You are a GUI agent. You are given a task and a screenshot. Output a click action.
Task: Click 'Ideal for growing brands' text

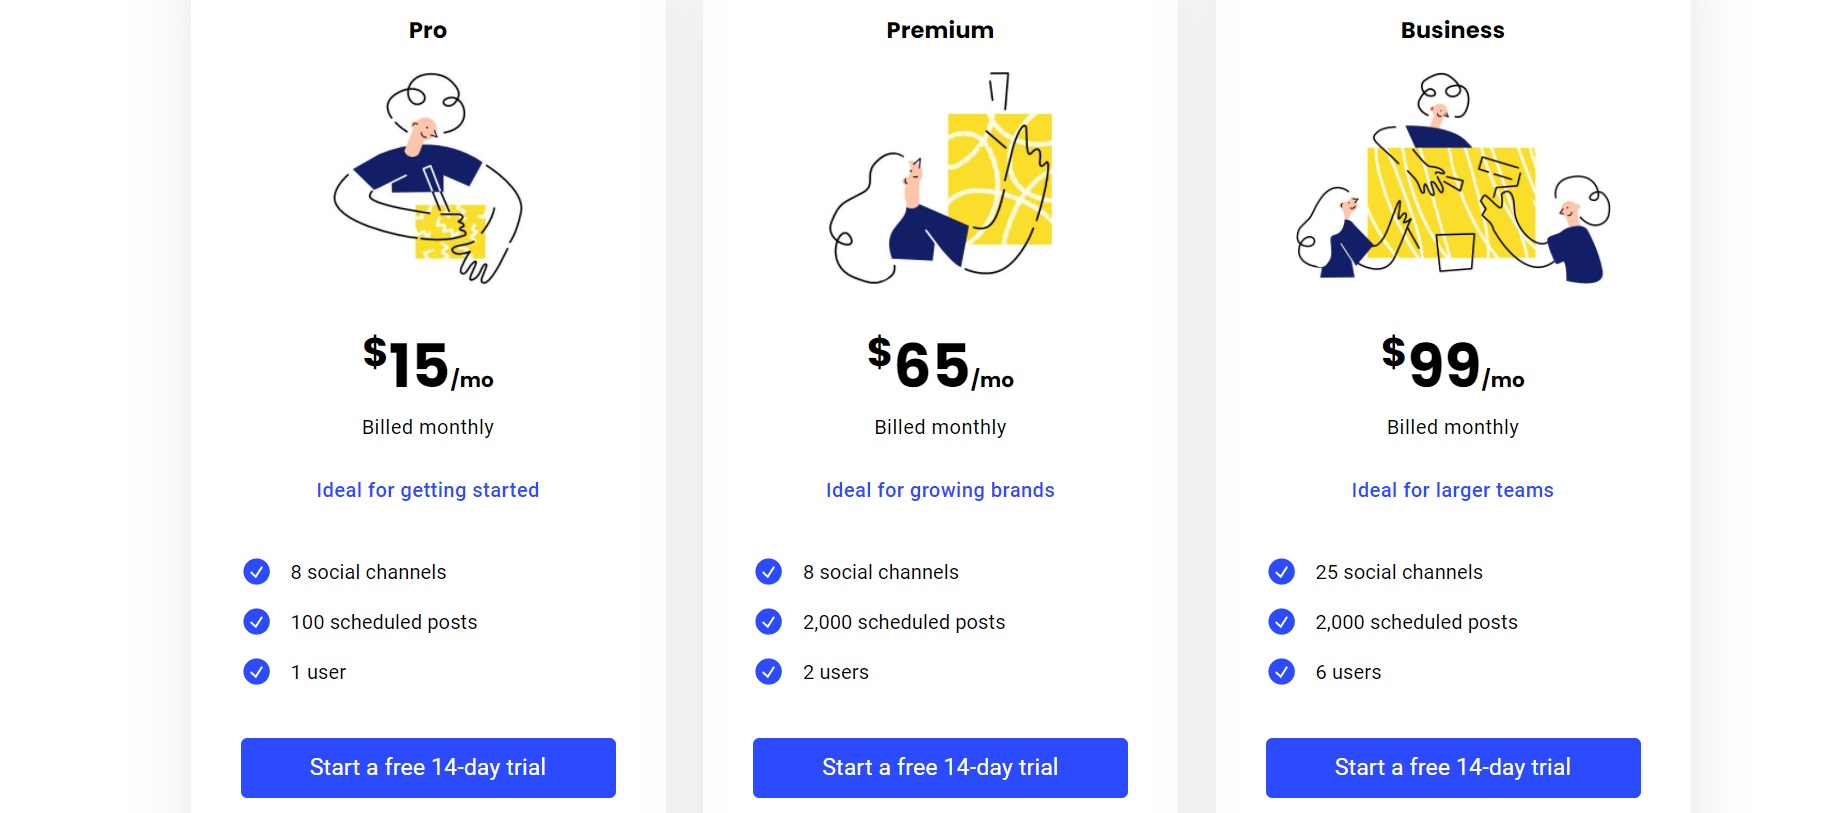(940, 490)
